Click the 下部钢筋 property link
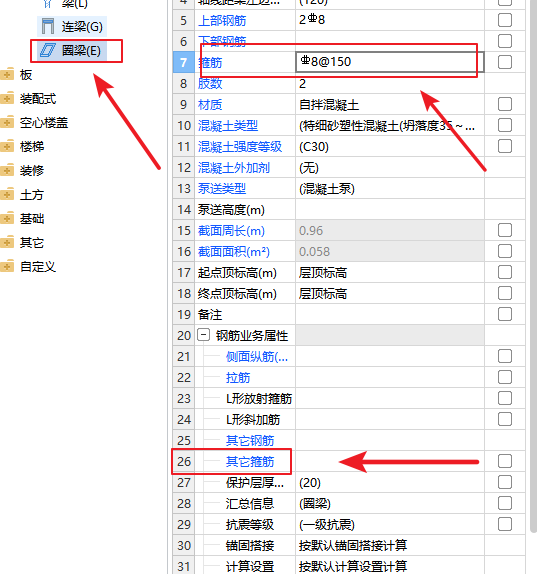 222,41
